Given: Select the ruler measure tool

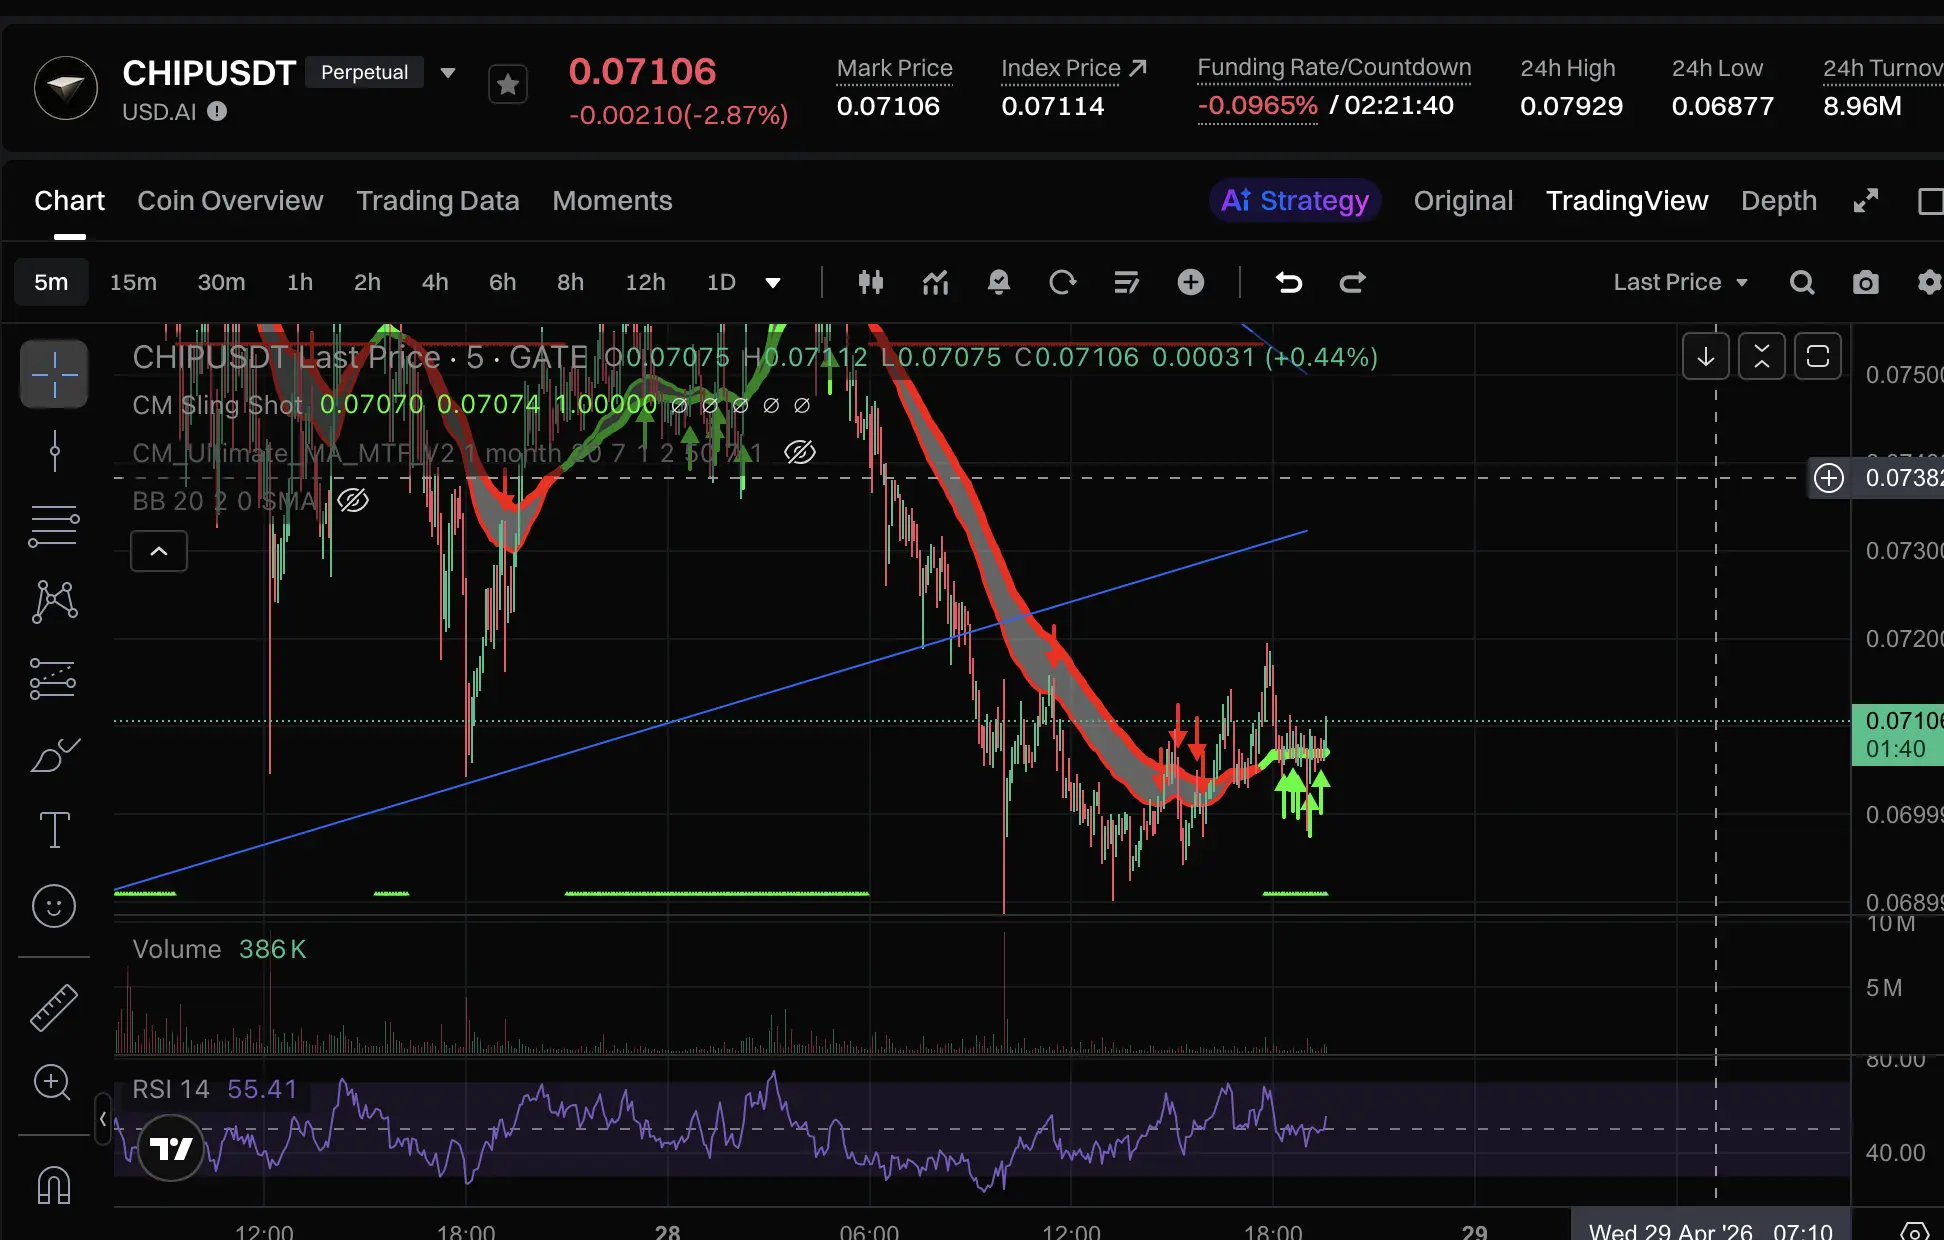Looking at the screenshot, I should (54, 1008).
